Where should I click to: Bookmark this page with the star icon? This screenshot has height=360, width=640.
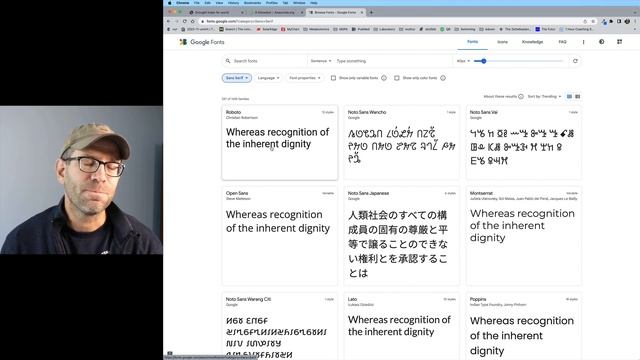[x=593, y=21]
